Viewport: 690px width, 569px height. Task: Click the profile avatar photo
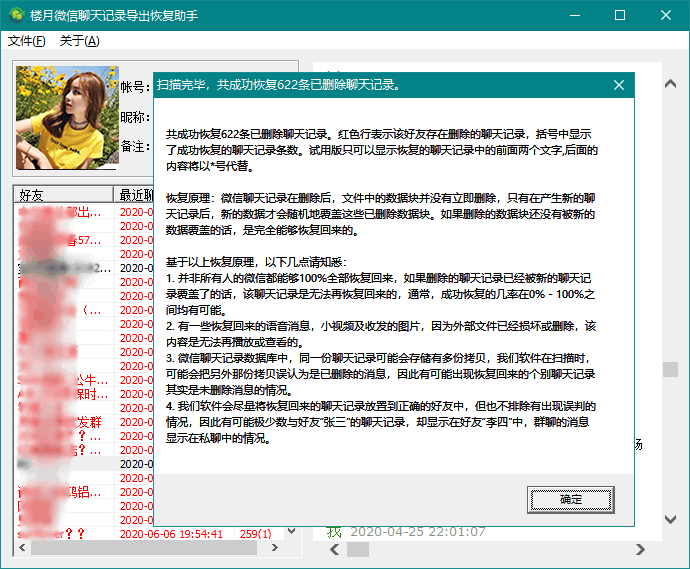click(x=67, y=117)
